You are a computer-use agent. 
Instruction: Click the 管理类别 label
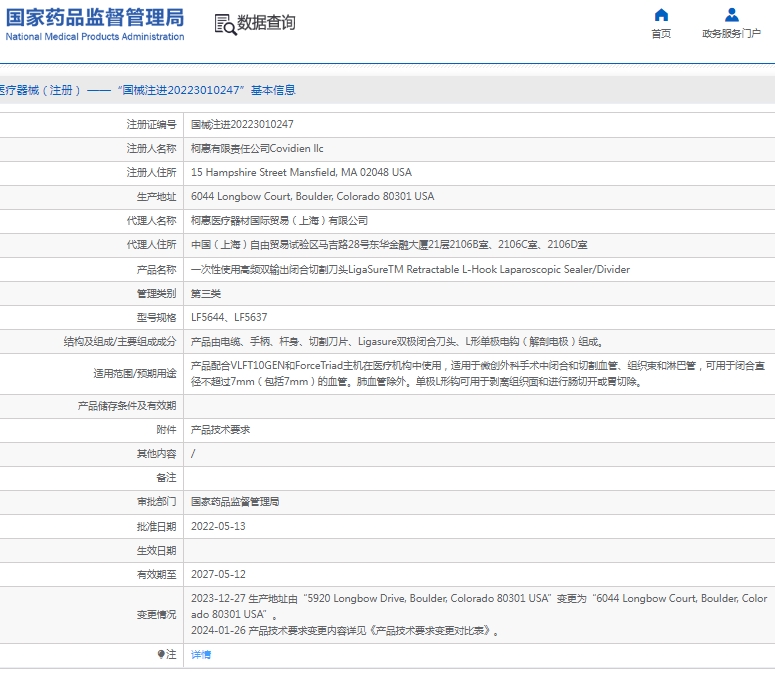[156, 294]
